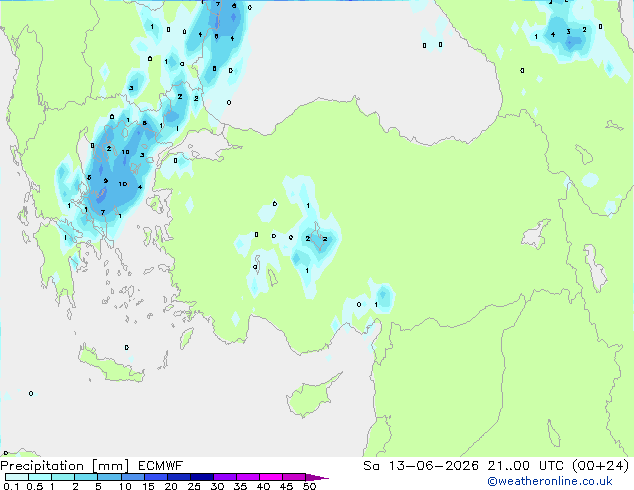Click the 'Precipitation' title text
The image size is (634, 490).
point(42,466)
